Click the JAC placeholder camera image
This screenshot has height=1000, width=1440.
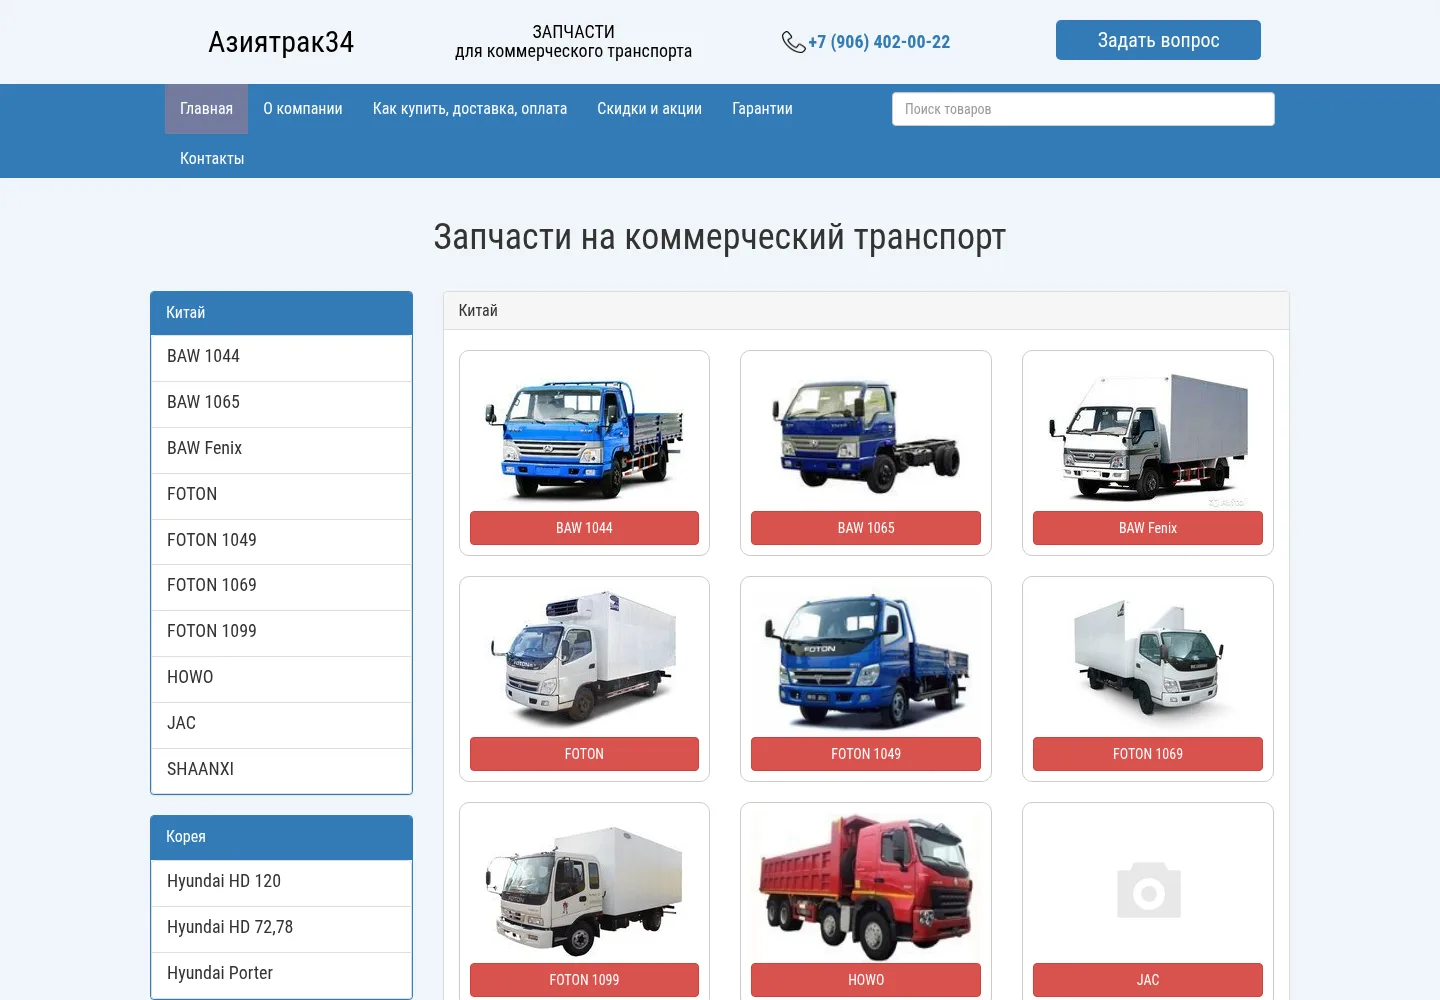pyautogui.click(x=1148, y=890)
